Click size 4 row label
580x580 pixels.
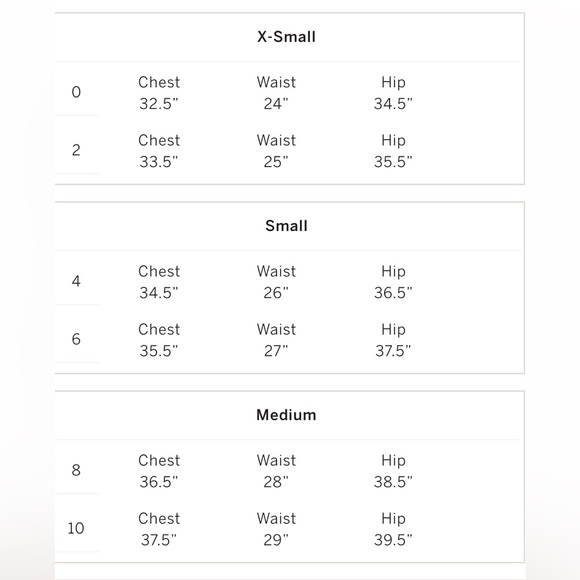(76, 281)
